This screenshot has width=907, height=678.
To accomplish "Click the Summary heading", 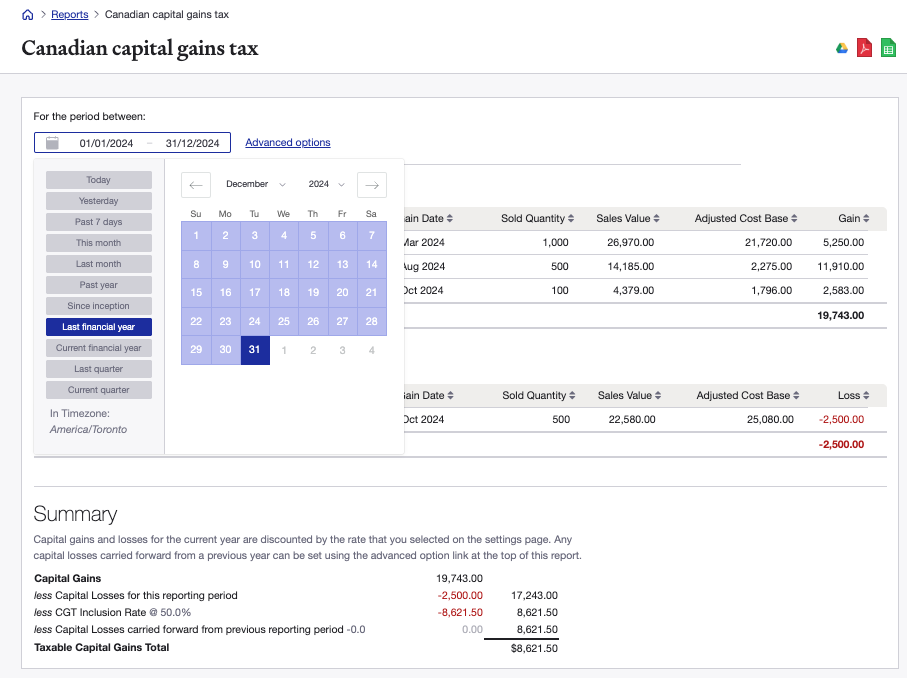I will pos(75,514).
